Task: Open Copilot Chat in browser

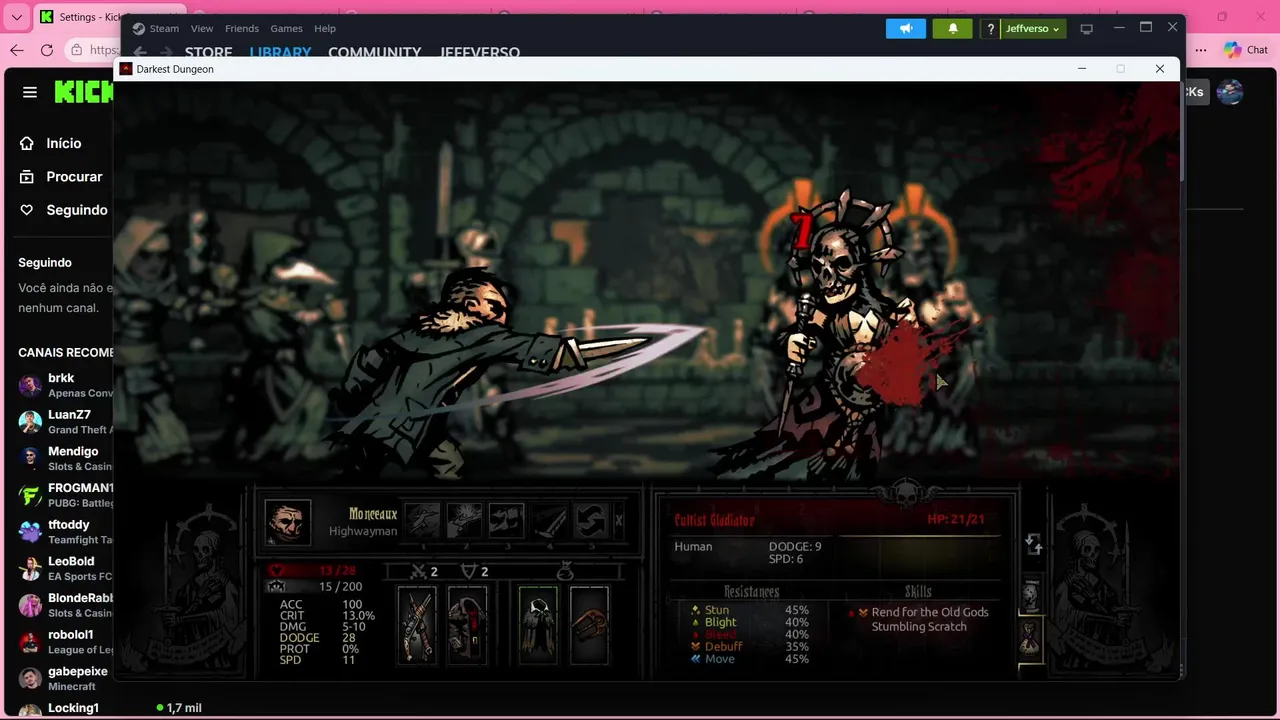Action: [1246, 50]
